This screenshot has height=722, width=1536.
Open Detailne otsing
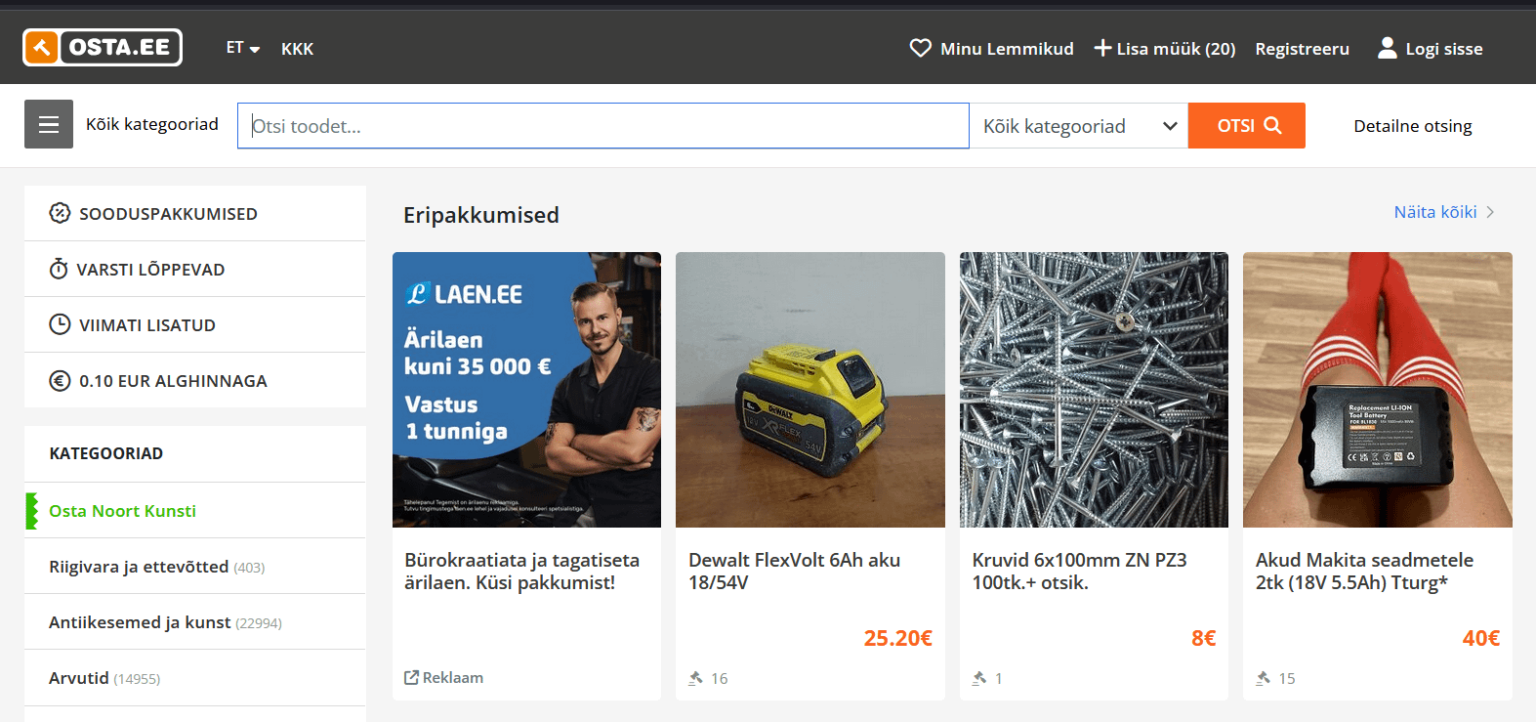tap(1412, 126)
